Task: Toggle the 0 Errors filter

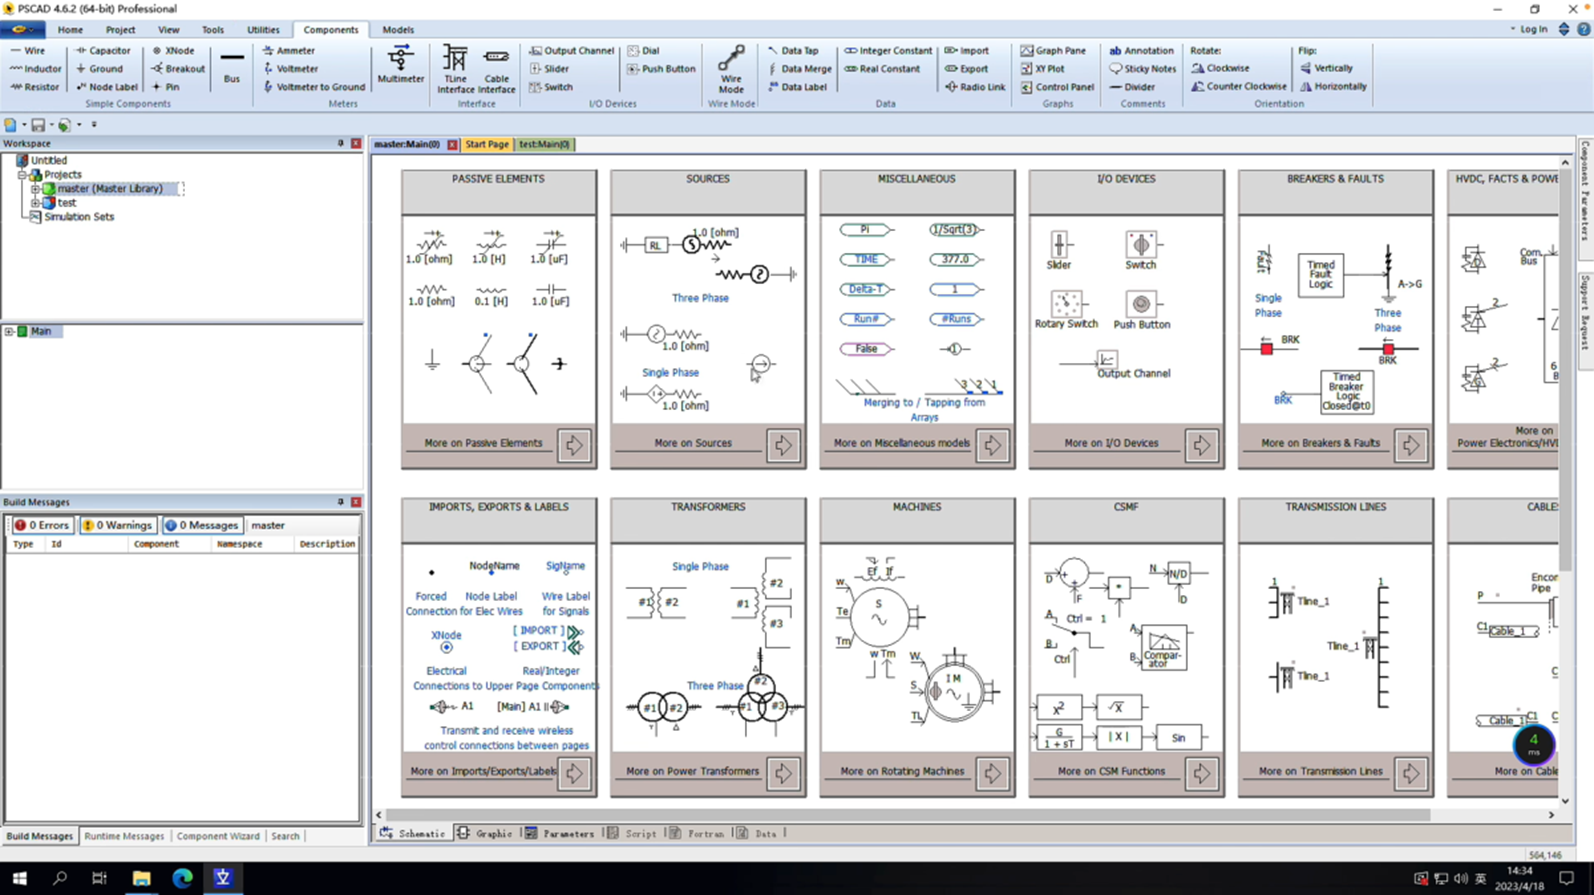Action: point(42,525)
